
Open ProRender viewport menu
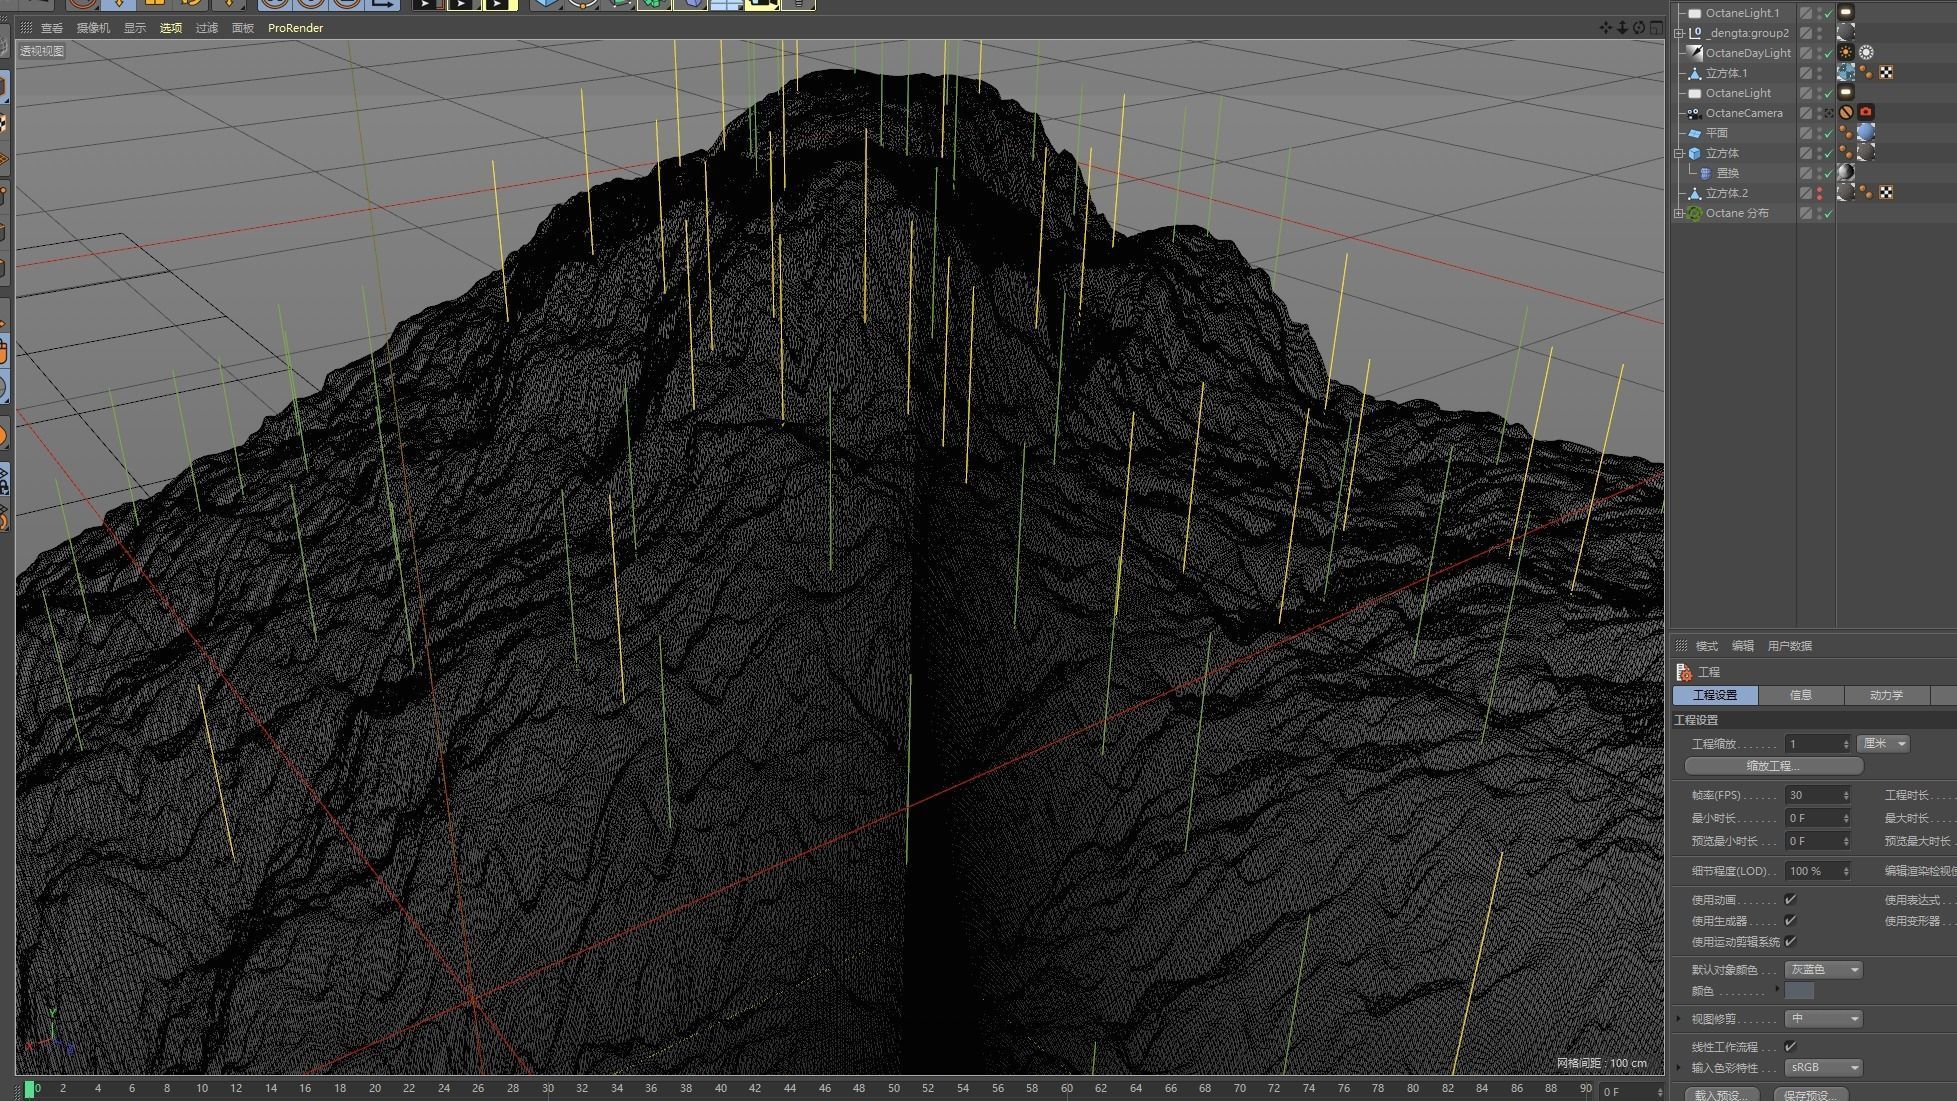coord(295,28)
